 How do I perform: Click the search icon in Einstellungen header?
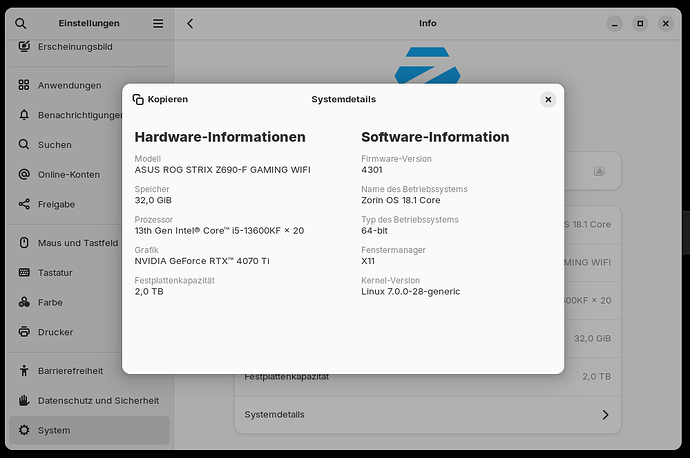(21, 23)
